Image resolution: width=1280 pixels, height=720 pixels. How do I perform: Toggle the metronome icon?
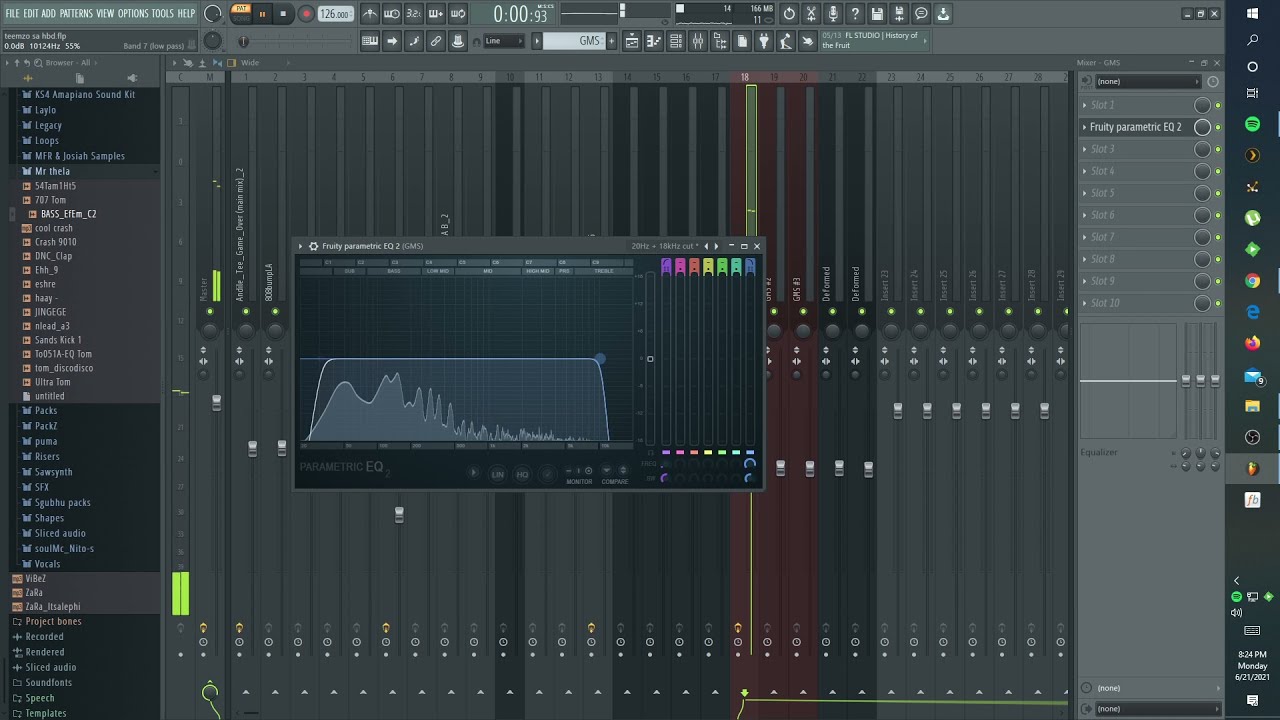(370, 14)
